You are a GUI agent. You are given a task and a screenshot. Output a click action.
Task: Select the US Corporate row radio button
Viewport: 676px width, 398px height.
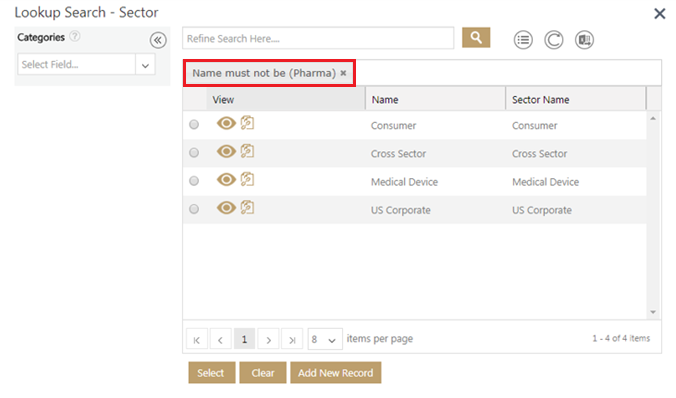194,209
